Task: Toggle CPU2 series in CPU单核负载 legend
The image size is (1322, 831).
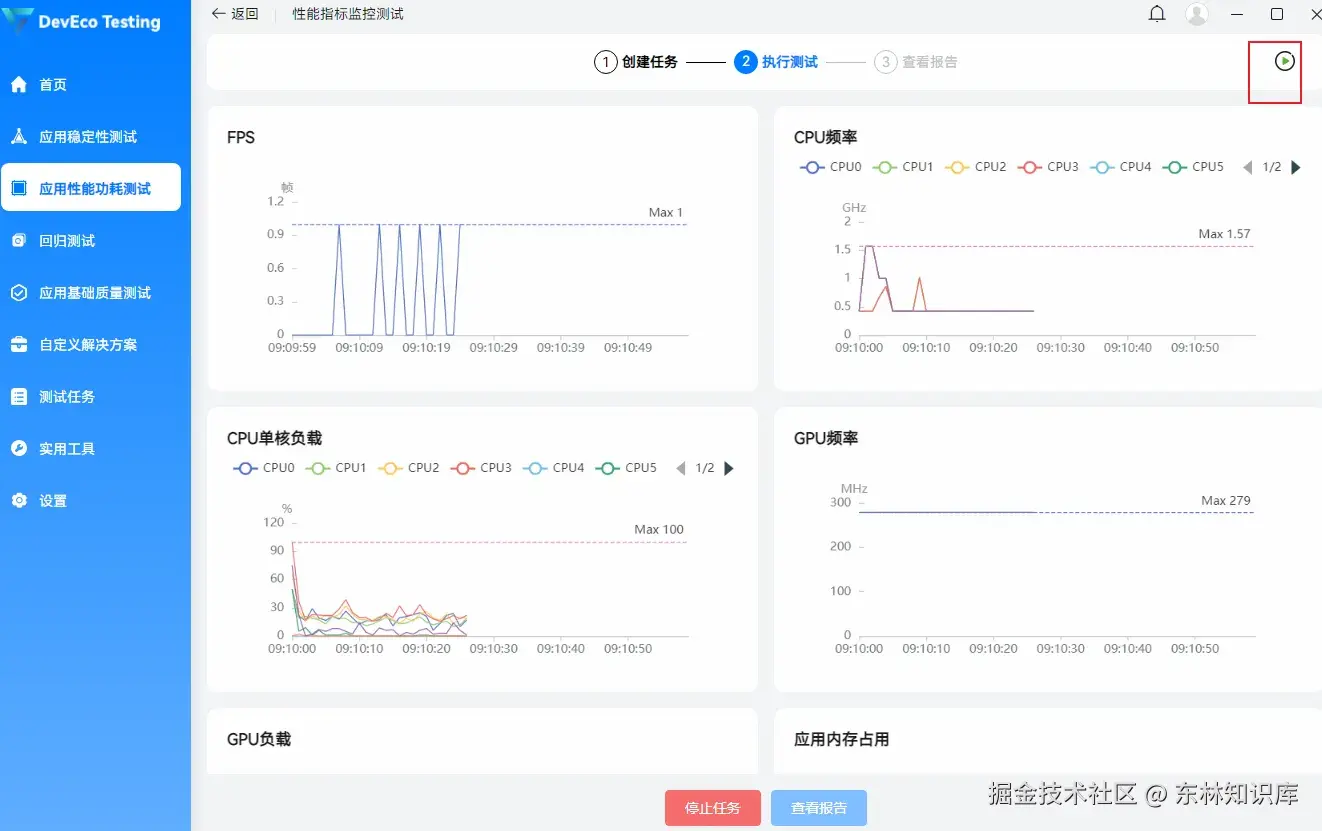Action: point(409,468)
